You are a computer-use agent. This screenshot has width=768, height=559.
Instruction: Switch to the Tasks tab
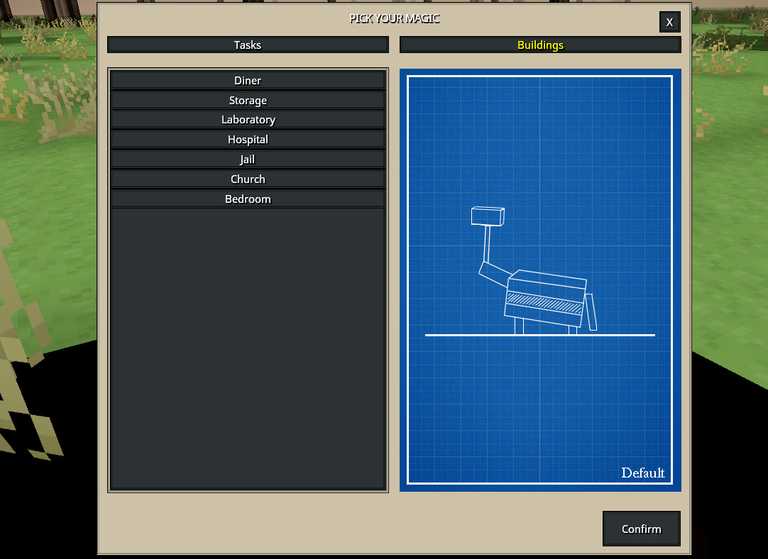point(248,45)
